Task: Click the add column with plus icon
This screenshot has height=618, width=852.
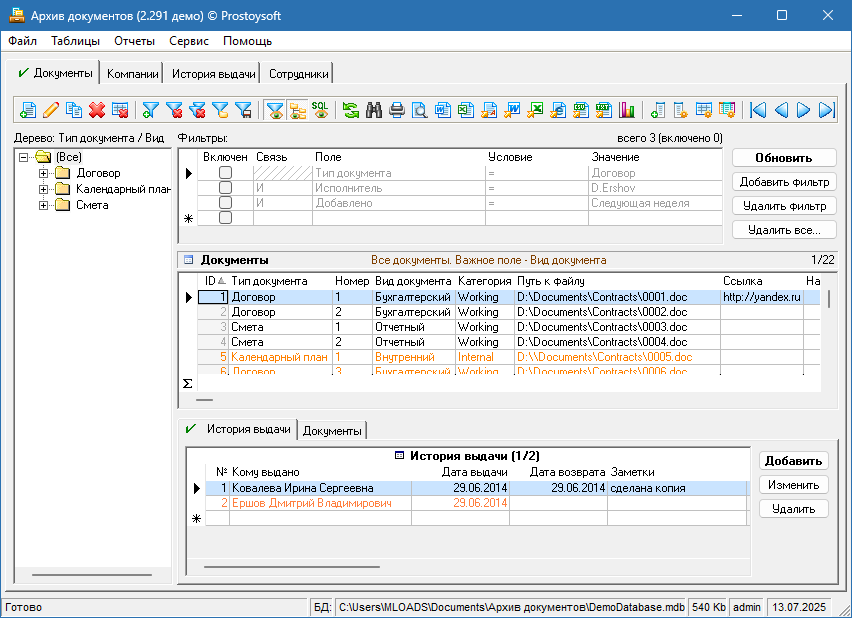Action: pos(657,110)
